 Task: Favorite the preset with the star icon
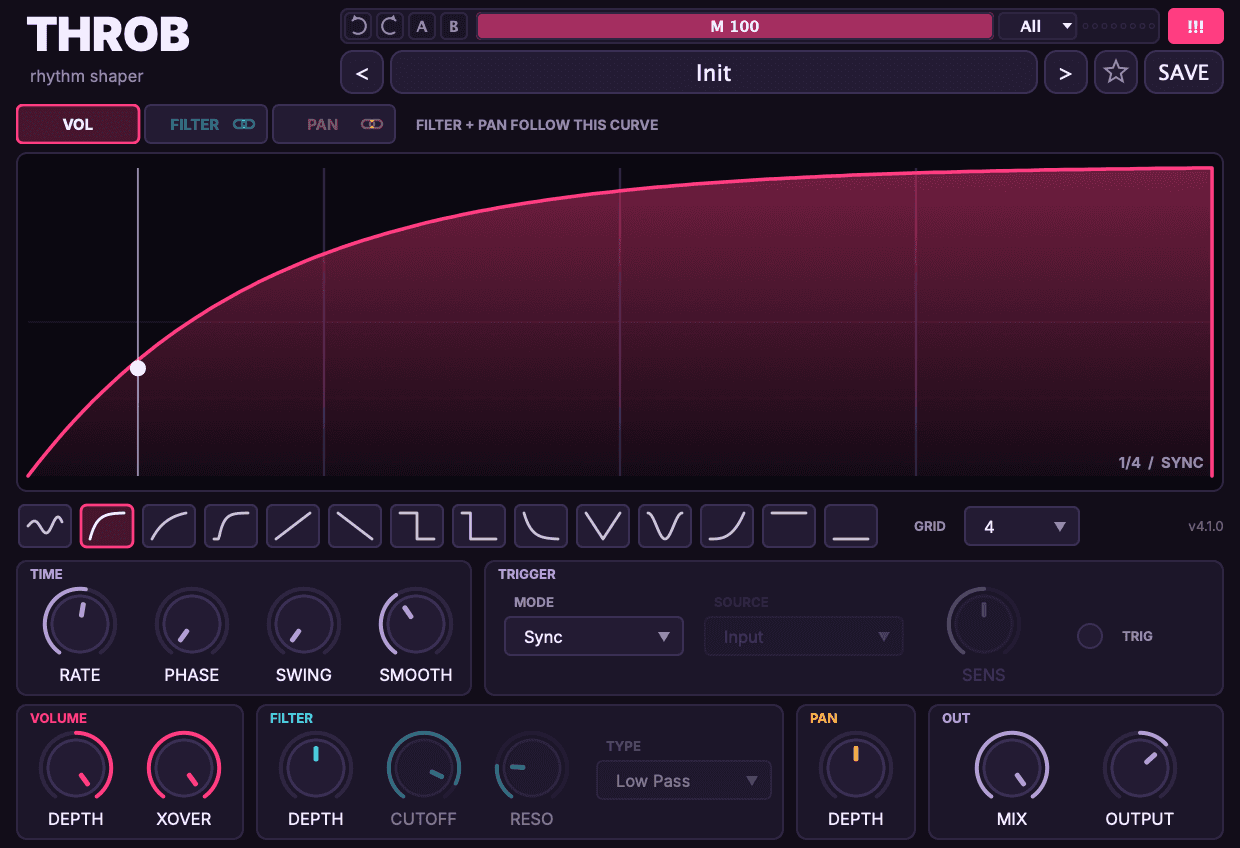(1116, 73)
